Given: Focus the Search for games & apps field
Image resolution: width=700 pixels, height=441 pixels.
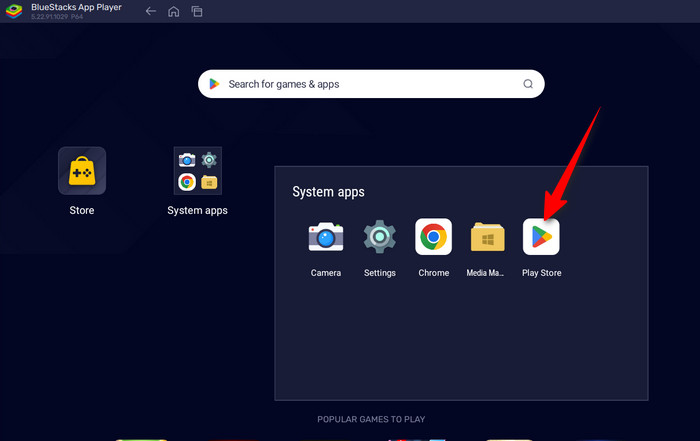Looking at the screenshot, I should point(371,84).
